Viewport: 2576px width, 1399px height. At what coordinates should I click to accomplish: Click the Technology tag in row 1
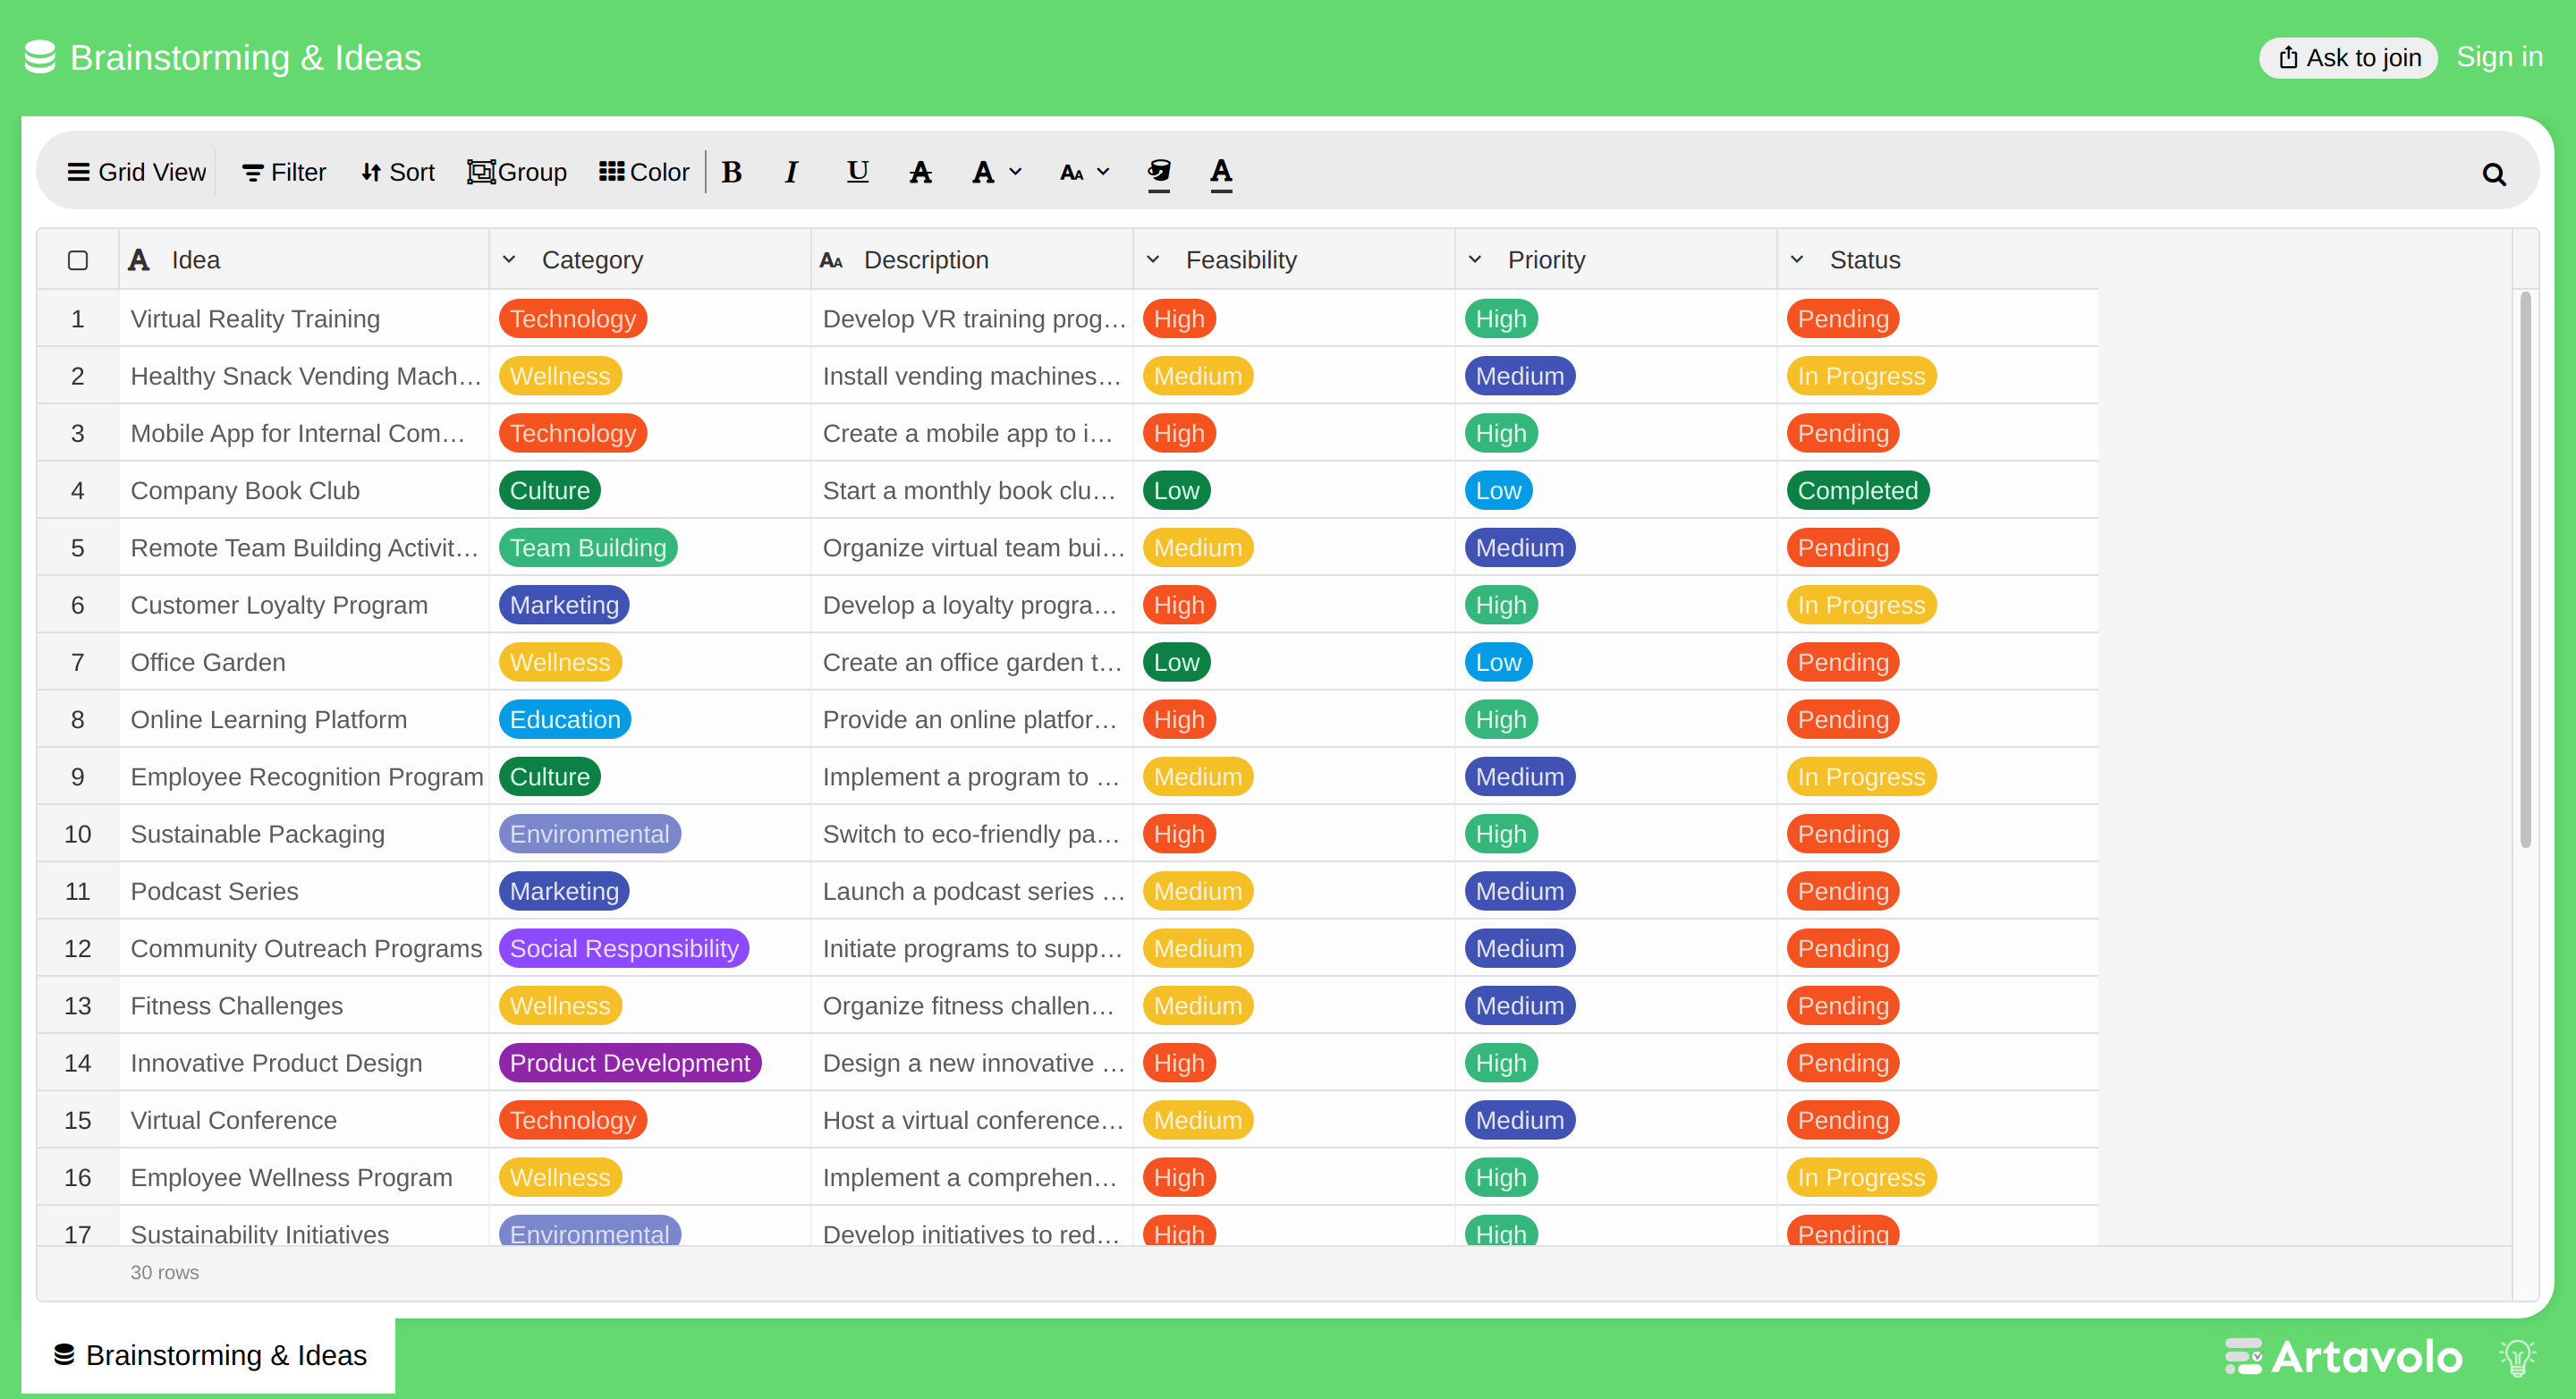pos(573,319)
